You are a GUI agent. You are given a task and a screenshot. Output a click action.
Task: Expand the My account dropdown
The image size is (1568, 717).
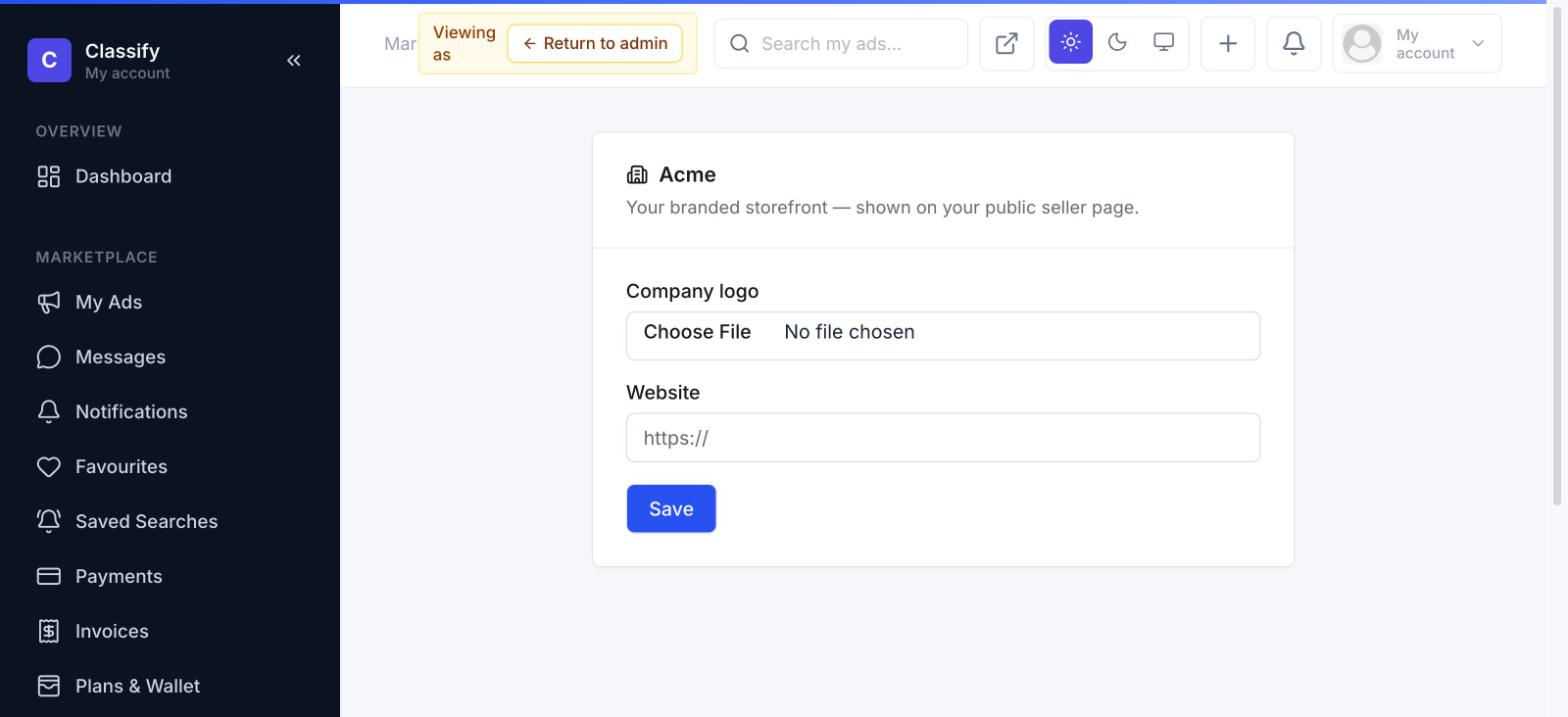[x=1417, y=44]
